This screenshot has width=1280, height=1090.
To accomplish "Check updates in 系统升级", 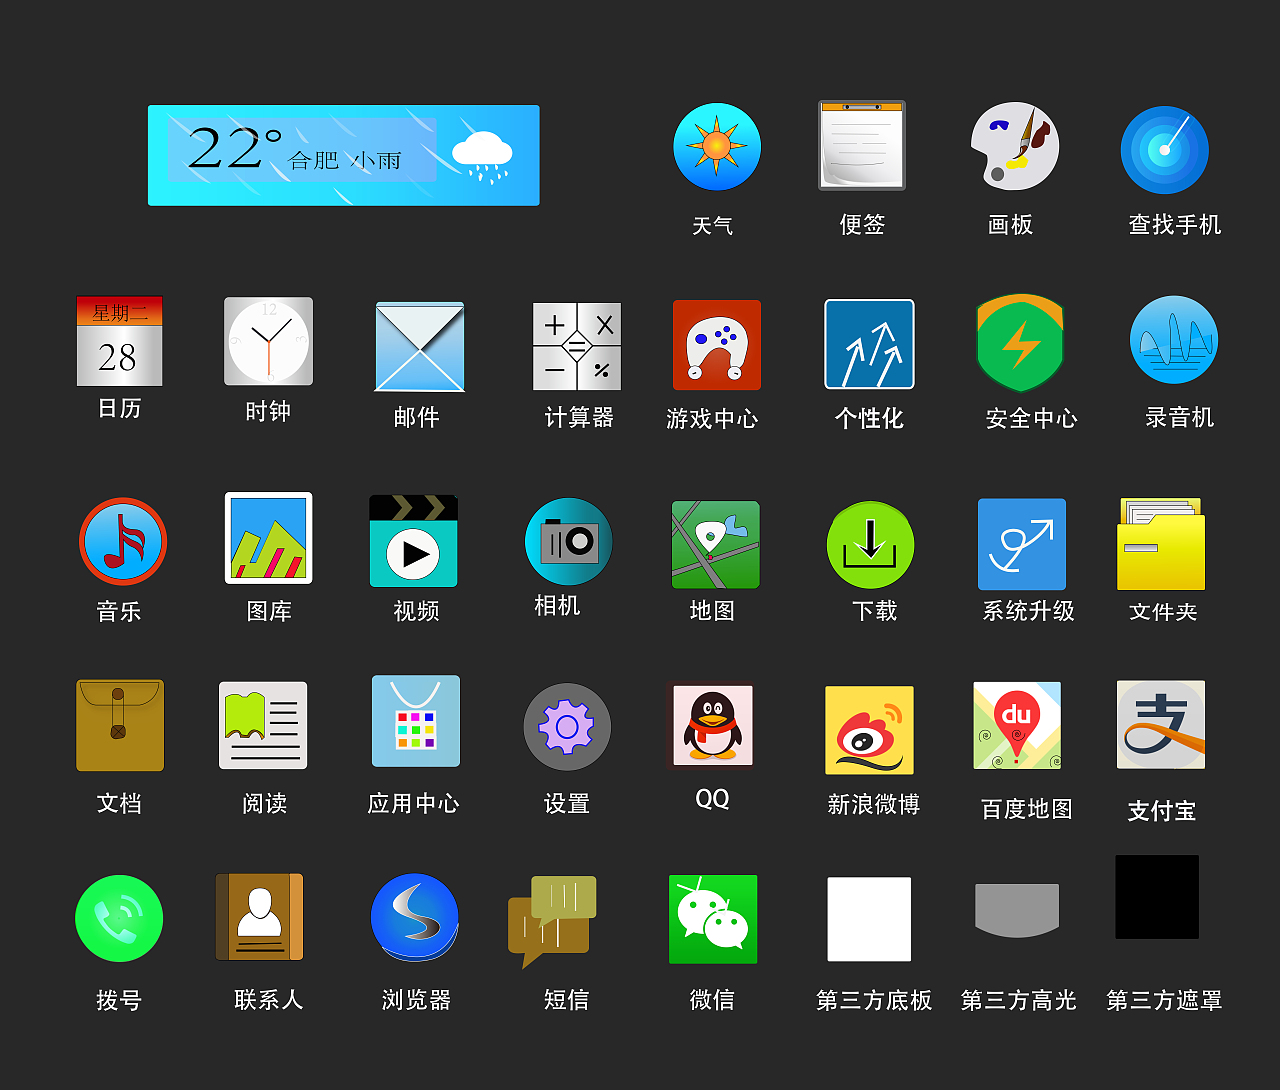I will pos(1021,543).
